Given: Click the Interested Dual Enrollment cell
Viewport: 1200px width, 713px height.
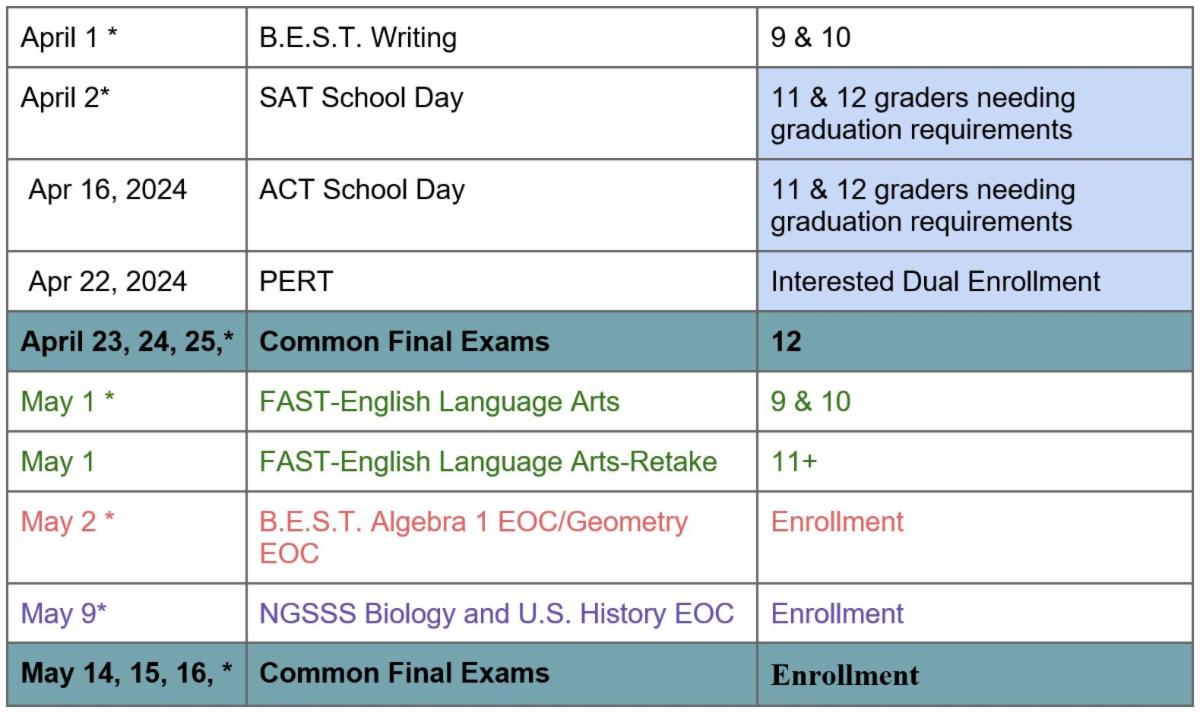Looking at the screenshot, I should (x=935, y=281).
